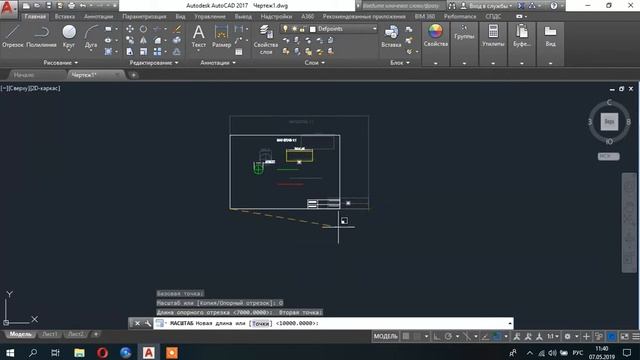Screen dimensions: 640x360
Task: Click the Вход в службы sign-in button
Action: coord(487,6)
